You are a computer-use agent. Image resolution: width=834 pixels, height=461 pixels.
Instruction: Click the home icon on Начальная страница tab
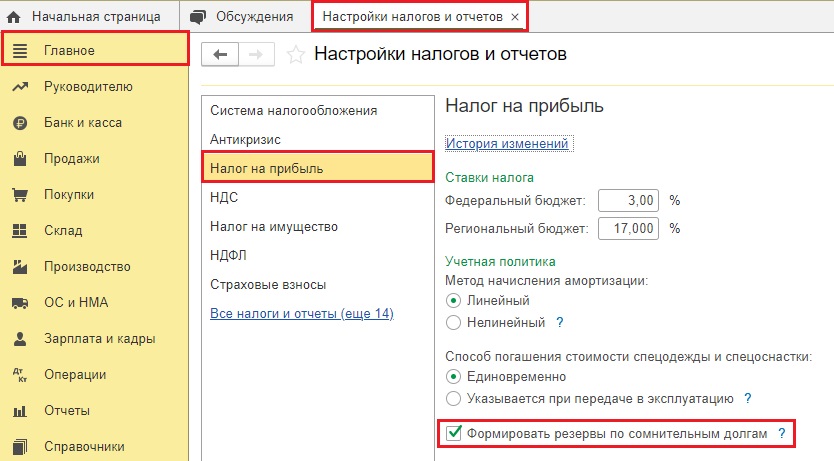[13, 17]
